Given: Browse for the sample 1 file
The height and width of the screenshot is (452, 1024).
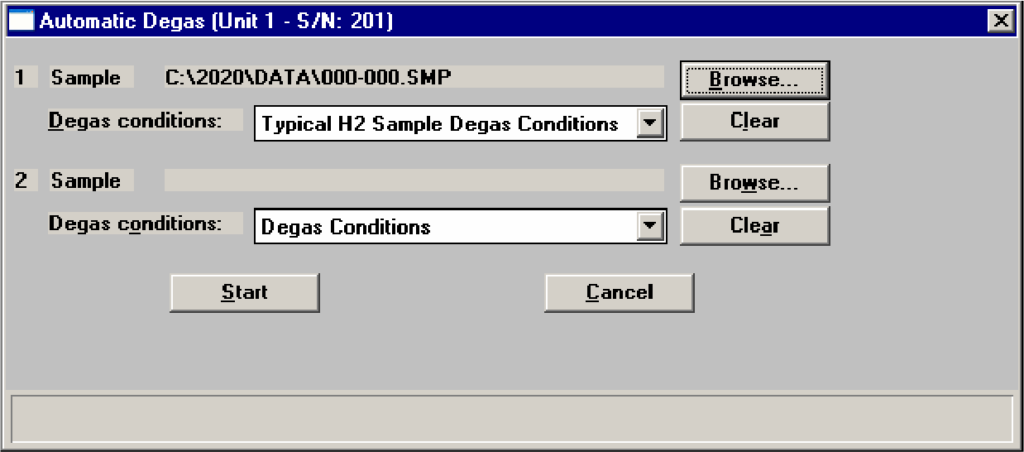Looking at the screenshot, I should pyautogui.click(x=754, y=80).
